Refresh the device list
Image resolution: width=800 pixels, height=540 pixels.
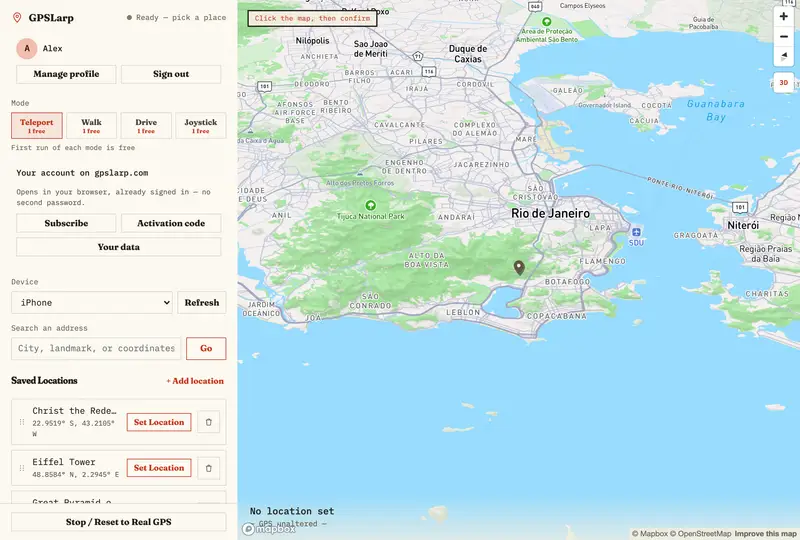coord(202,303)
